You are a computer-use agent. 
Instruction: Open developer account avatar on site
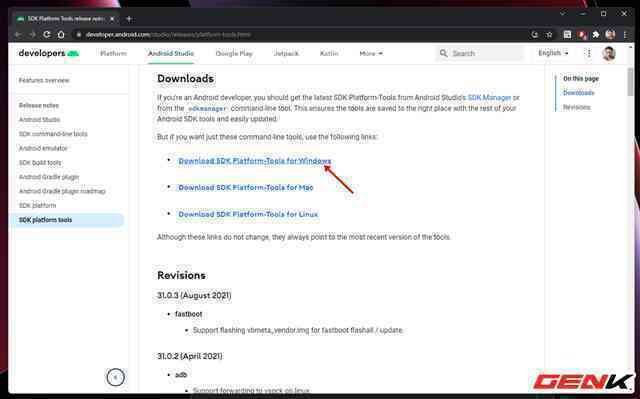tap(609, 53)
